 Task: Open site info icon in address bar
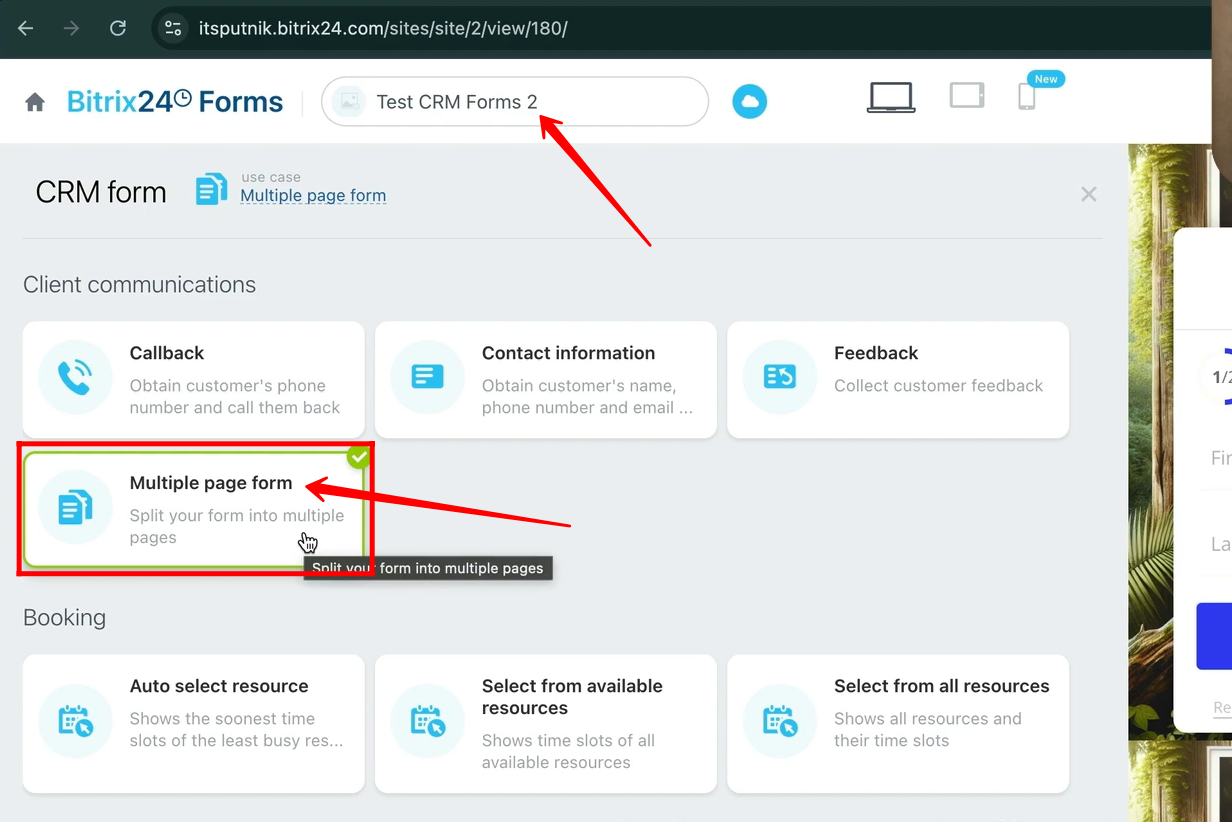pos(173,28)
